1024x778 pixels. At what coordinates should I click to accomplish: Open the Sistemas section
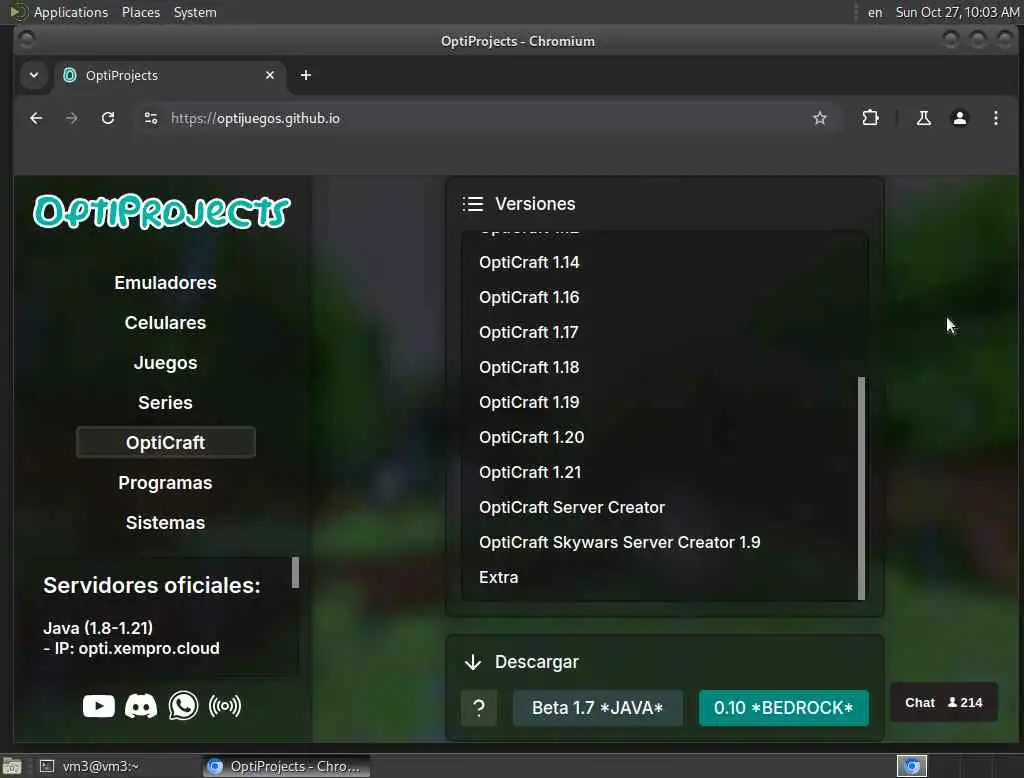coord(165,523)
